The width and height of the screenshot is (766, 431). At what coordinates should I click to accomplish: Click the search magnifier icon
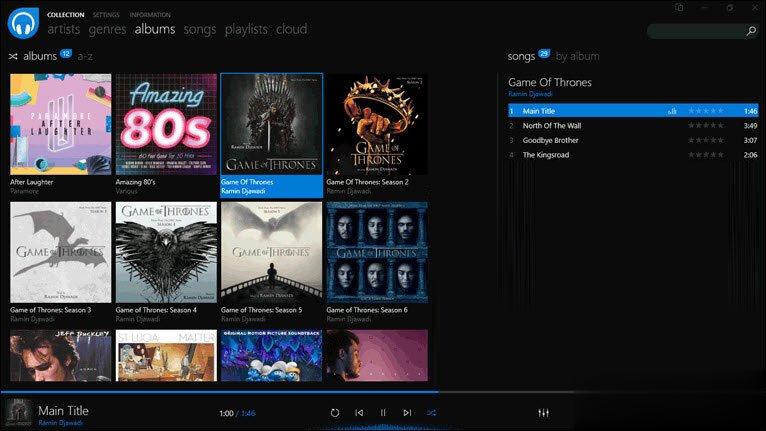point(751,31)
